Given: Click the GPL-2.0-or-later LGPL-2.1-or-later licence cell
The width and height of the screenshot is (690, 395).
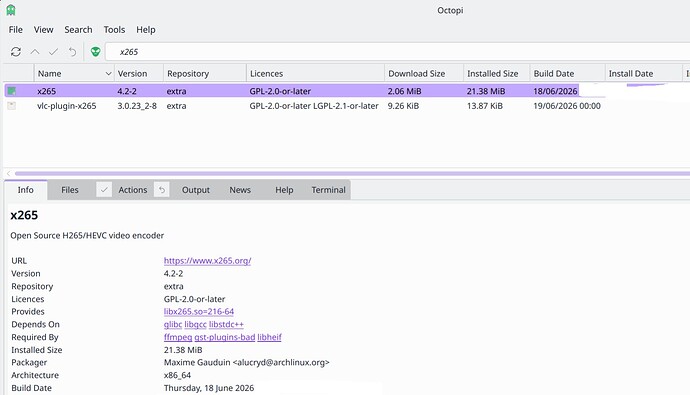Looking at the screenshot, I should click(x=314, y=106).
